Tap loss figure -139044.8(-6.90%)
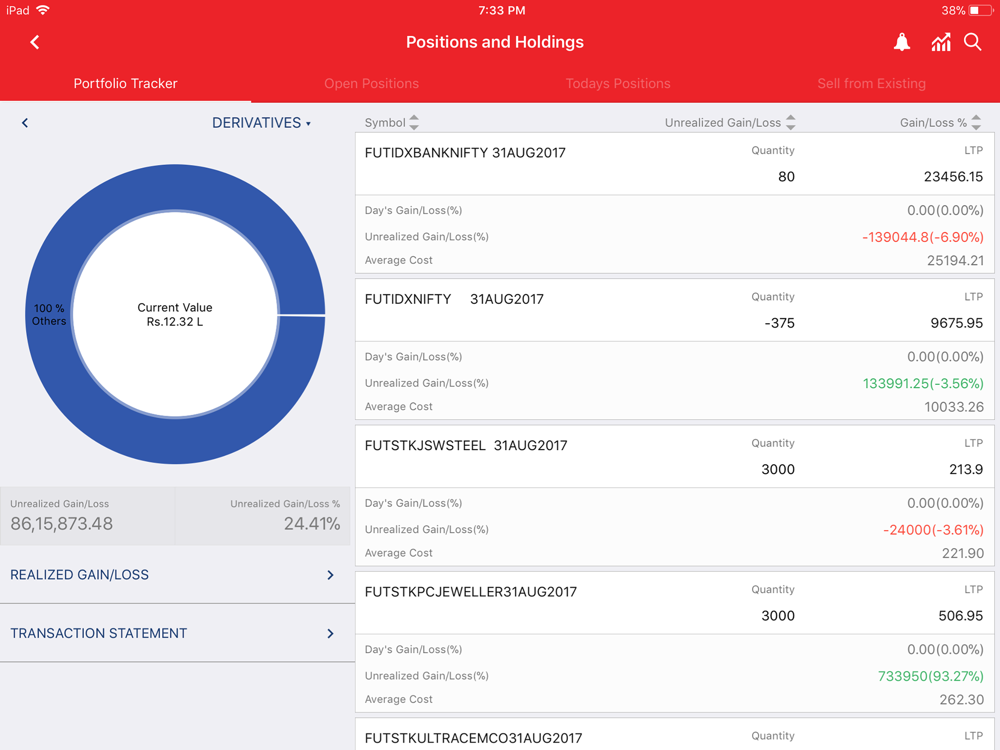The height and width of the screenshot is (750, 1000). click(x=922, y=237)
